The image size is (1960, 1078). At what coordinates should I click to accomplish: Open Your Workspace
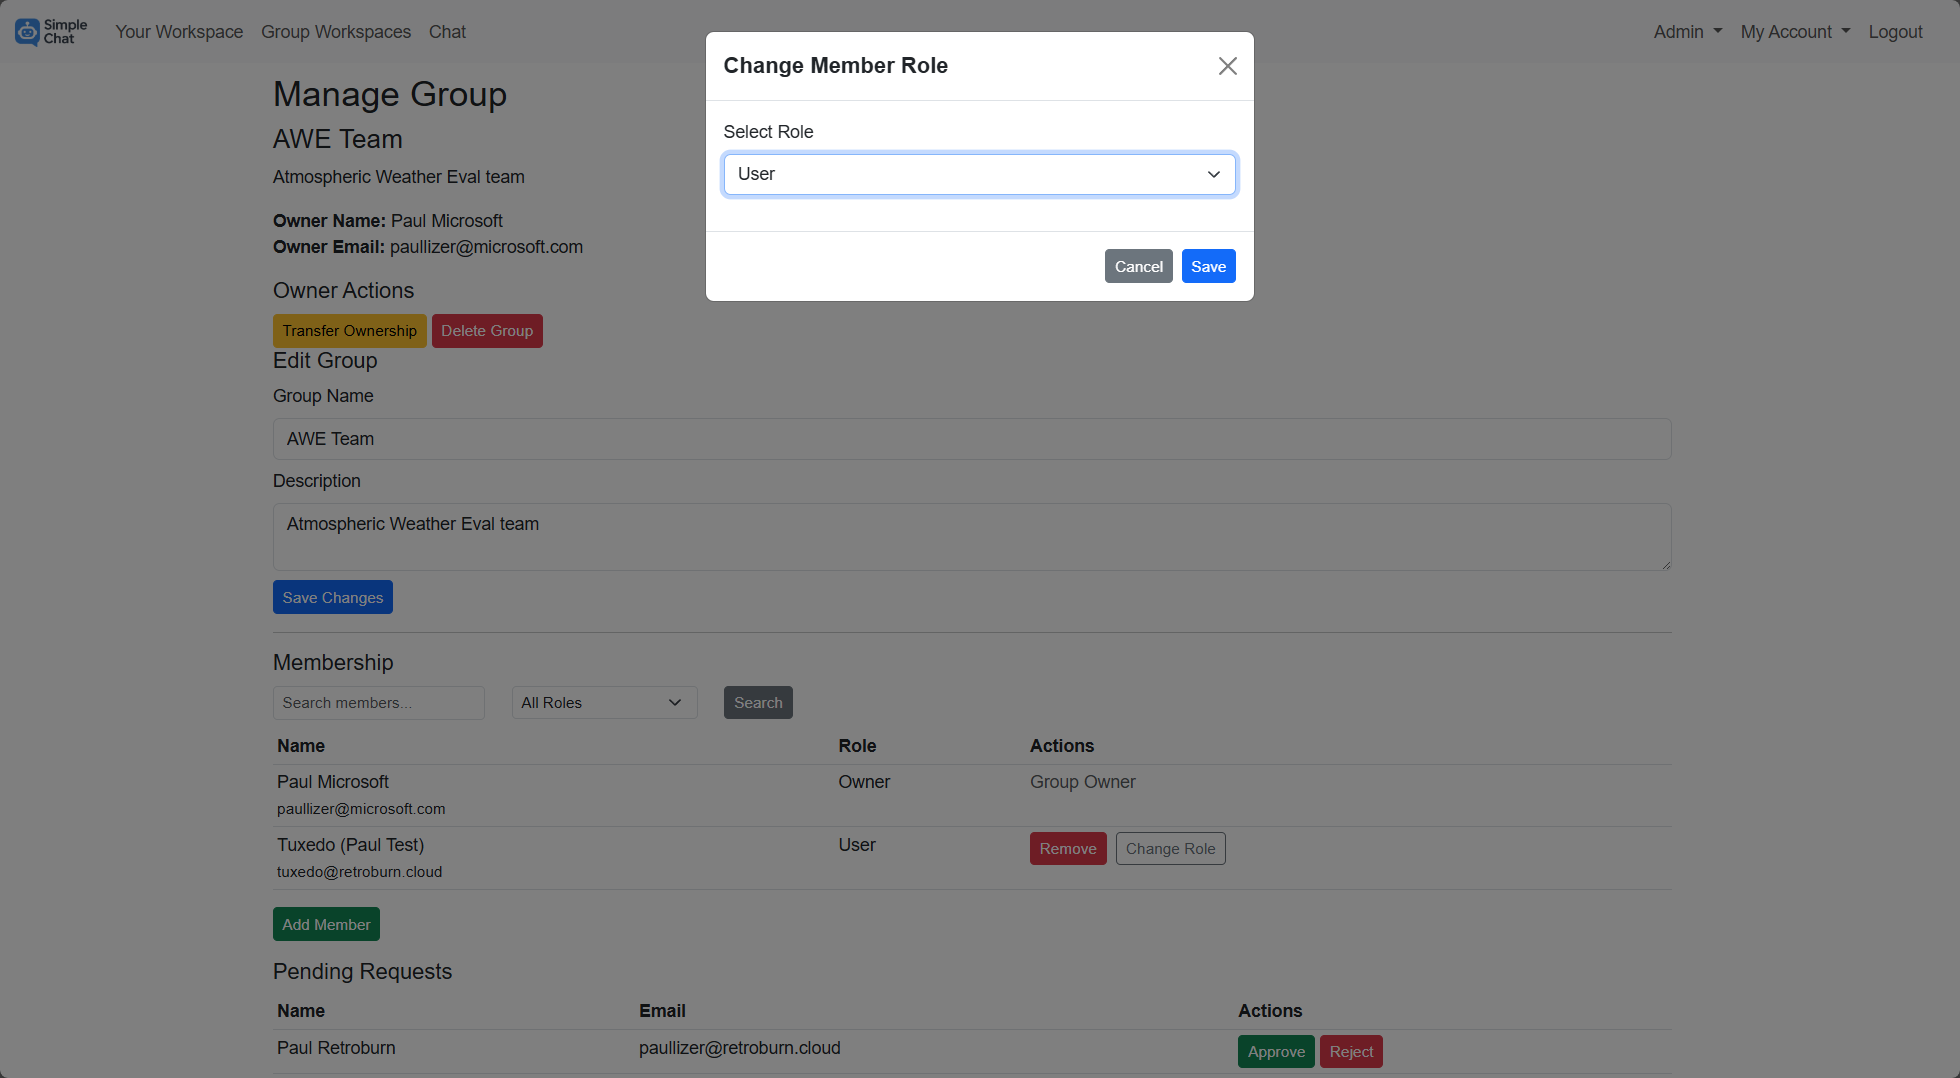tap(178, 31)
